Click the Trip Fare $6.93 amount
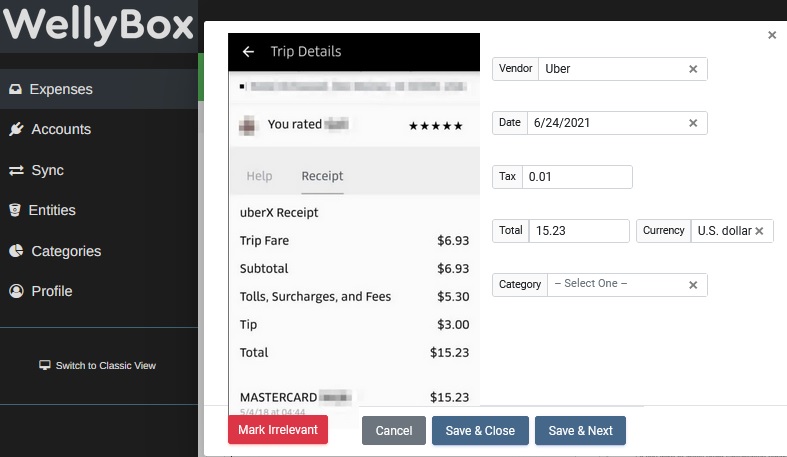 pyautogui.click(x=453, y=241)
